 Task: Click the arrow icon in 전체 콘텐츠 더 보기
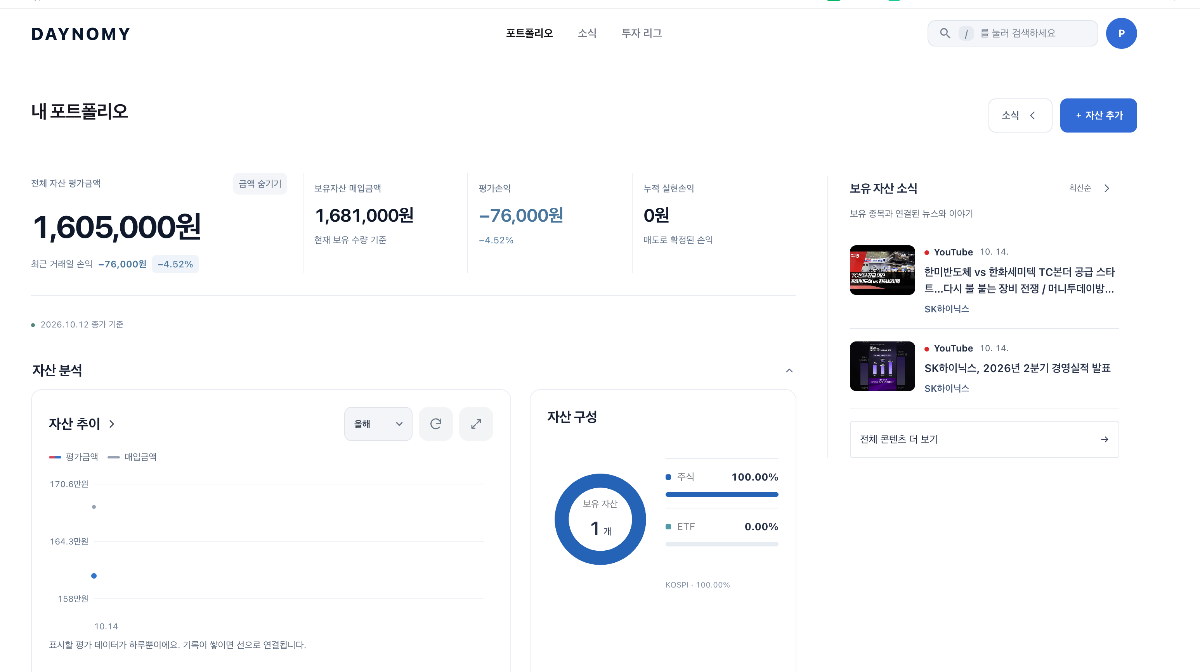click(x=1104, y=439)
